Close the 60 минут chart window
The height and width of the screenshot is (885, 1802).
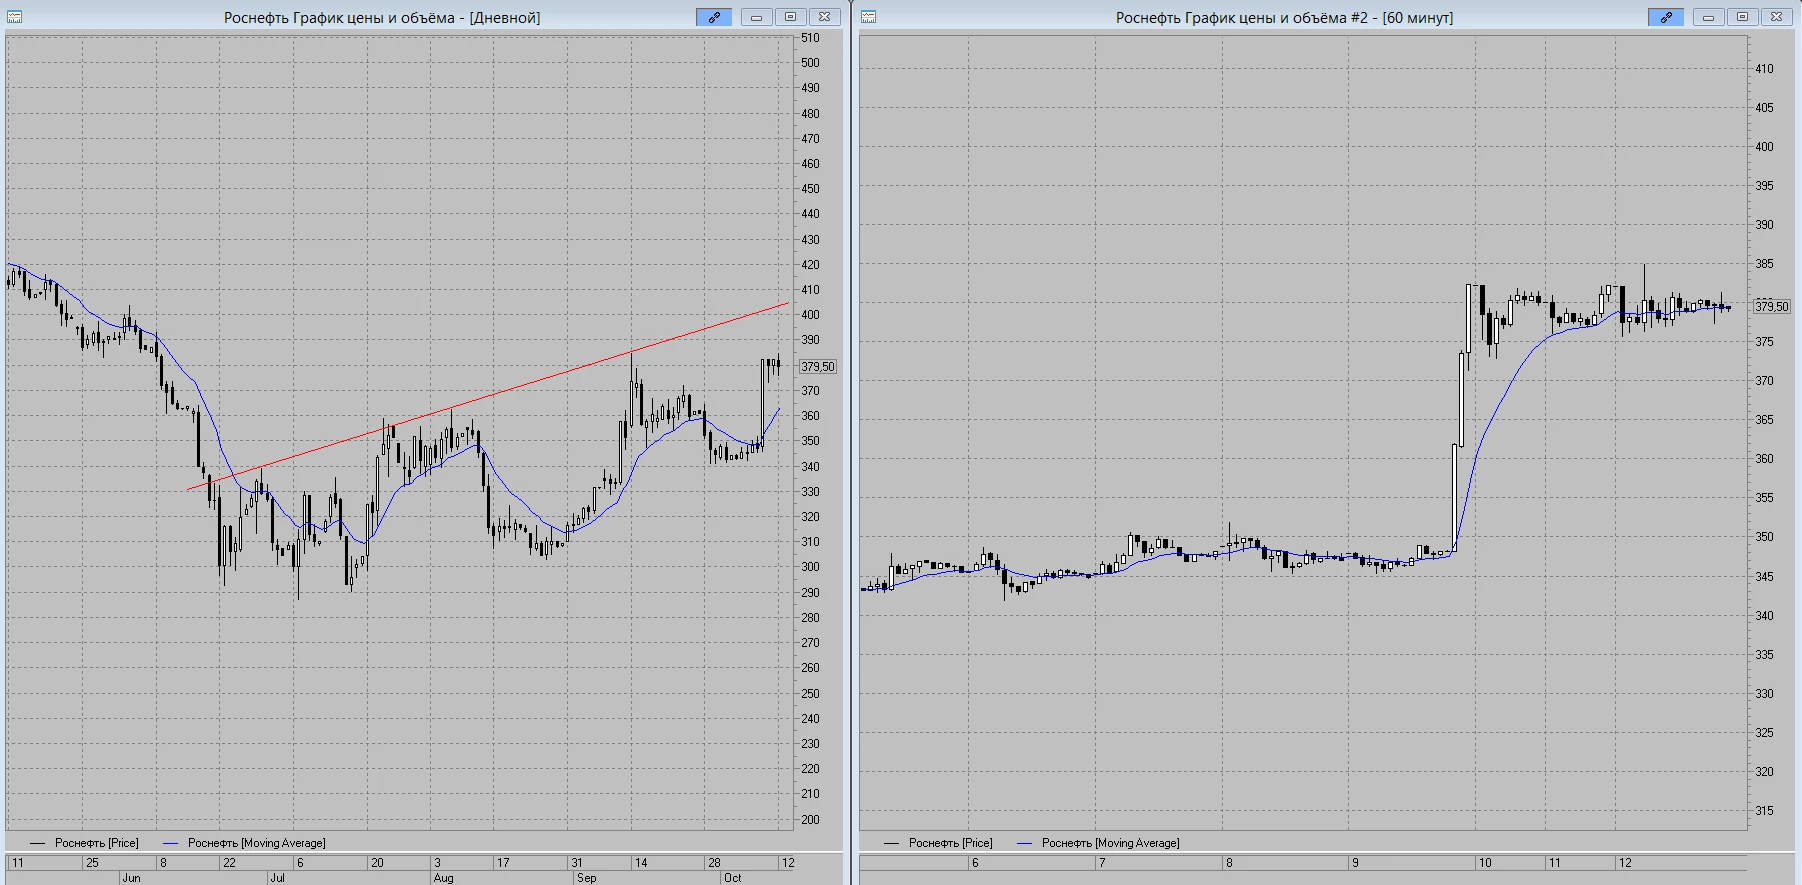[x=1776, y=17]
